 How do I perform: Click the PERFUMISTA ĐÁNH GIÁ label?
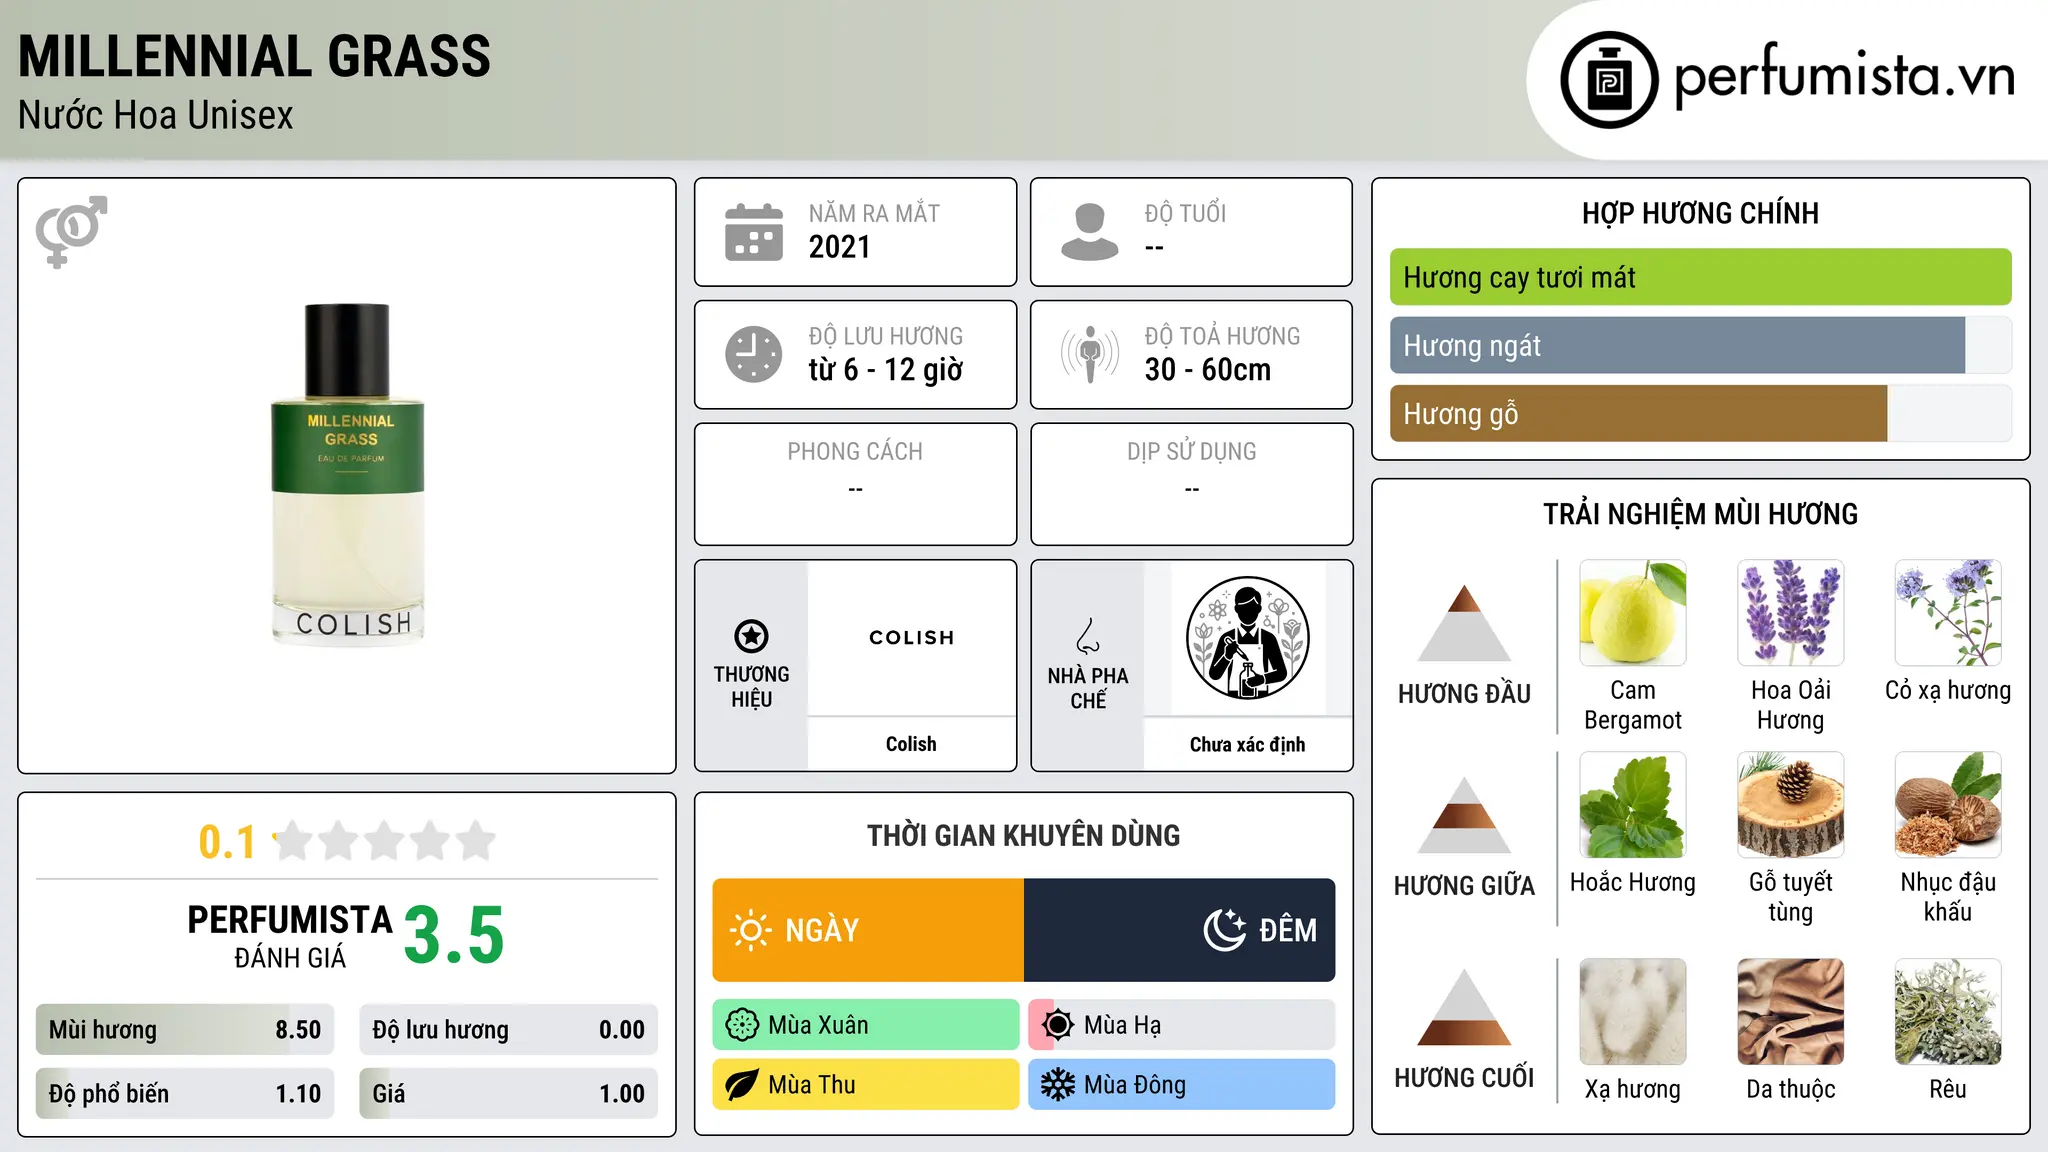click(290, 936)
